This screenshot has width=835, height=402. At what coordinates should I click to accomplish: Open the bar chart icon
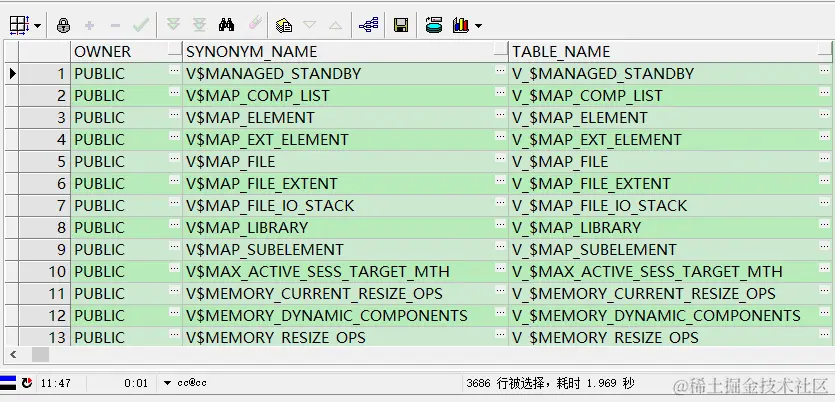coord(461,25)
